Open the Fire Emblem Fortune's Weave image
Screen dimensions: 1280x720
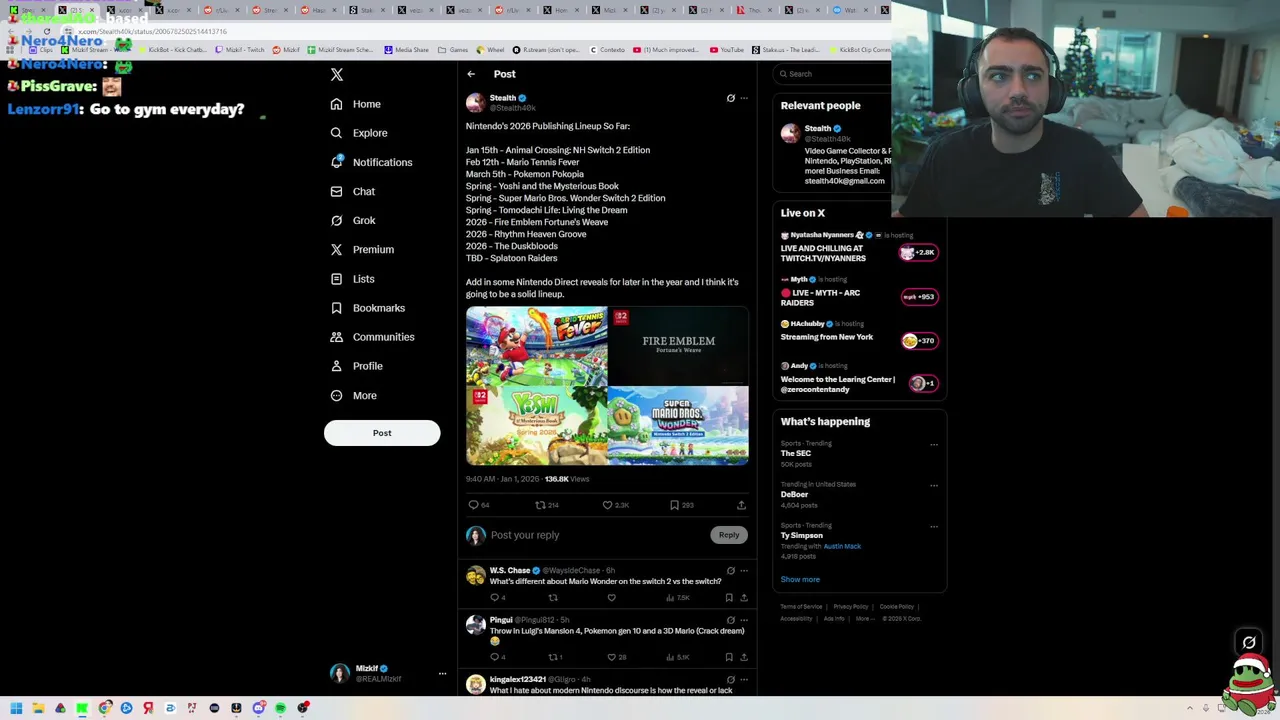679,346
